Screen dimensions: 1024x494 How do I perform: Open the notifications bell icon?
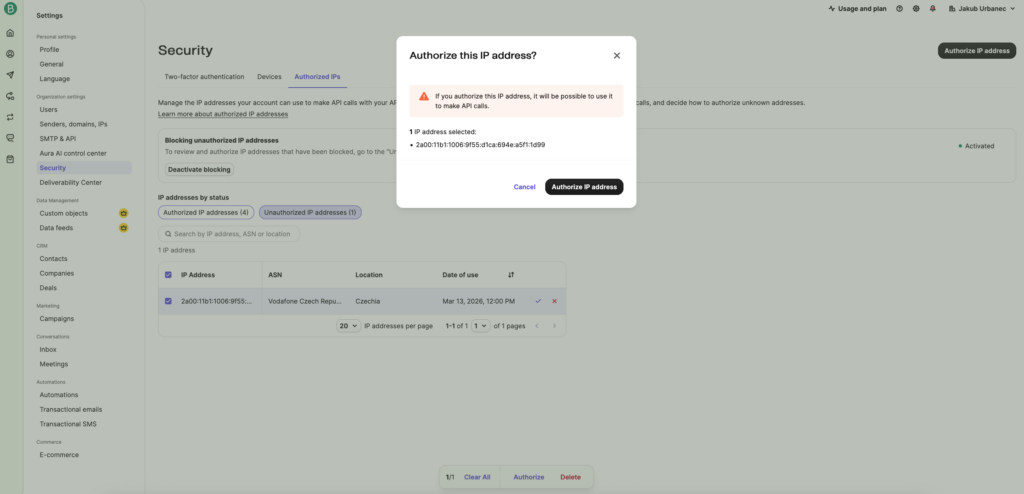[933, 8]
